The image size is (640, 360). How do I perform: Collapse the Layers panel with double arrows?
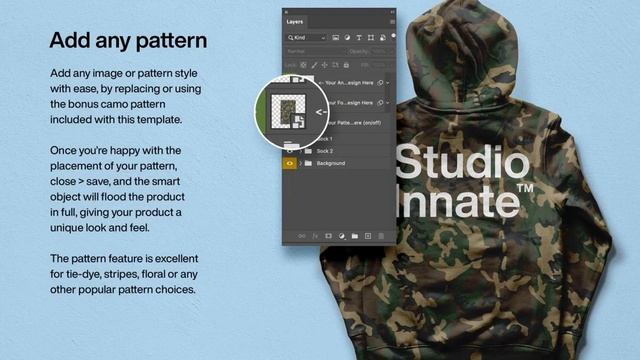(x=392, y=12)
